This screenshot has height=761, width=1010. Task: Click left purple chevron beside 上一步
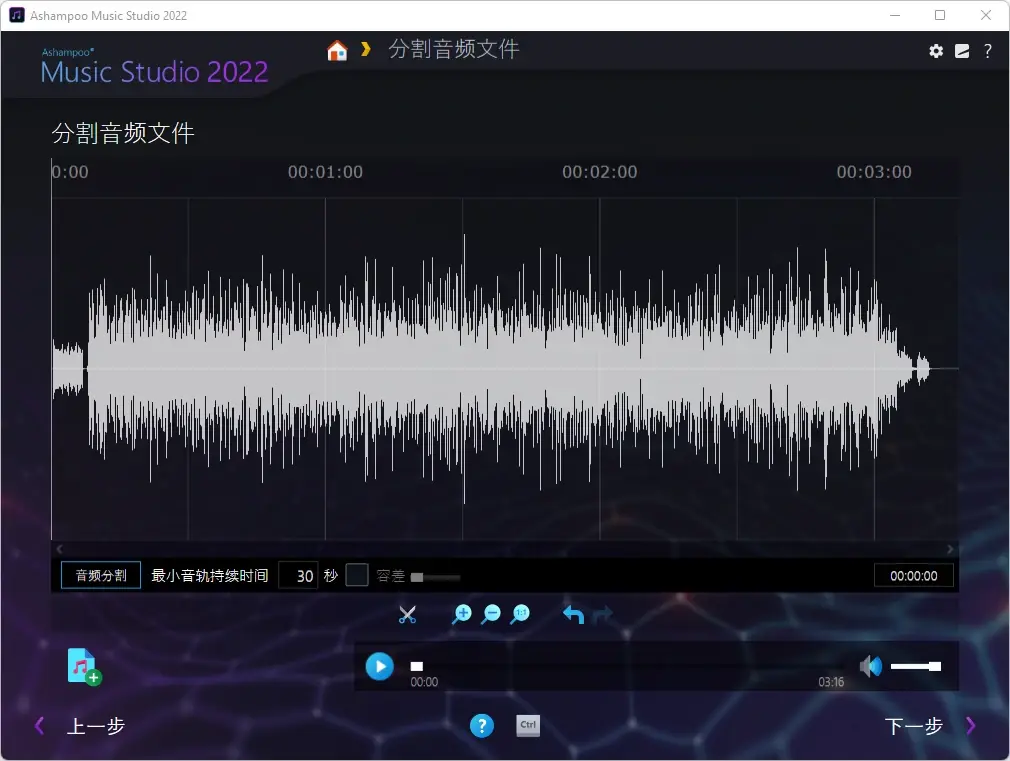[39, 726]
